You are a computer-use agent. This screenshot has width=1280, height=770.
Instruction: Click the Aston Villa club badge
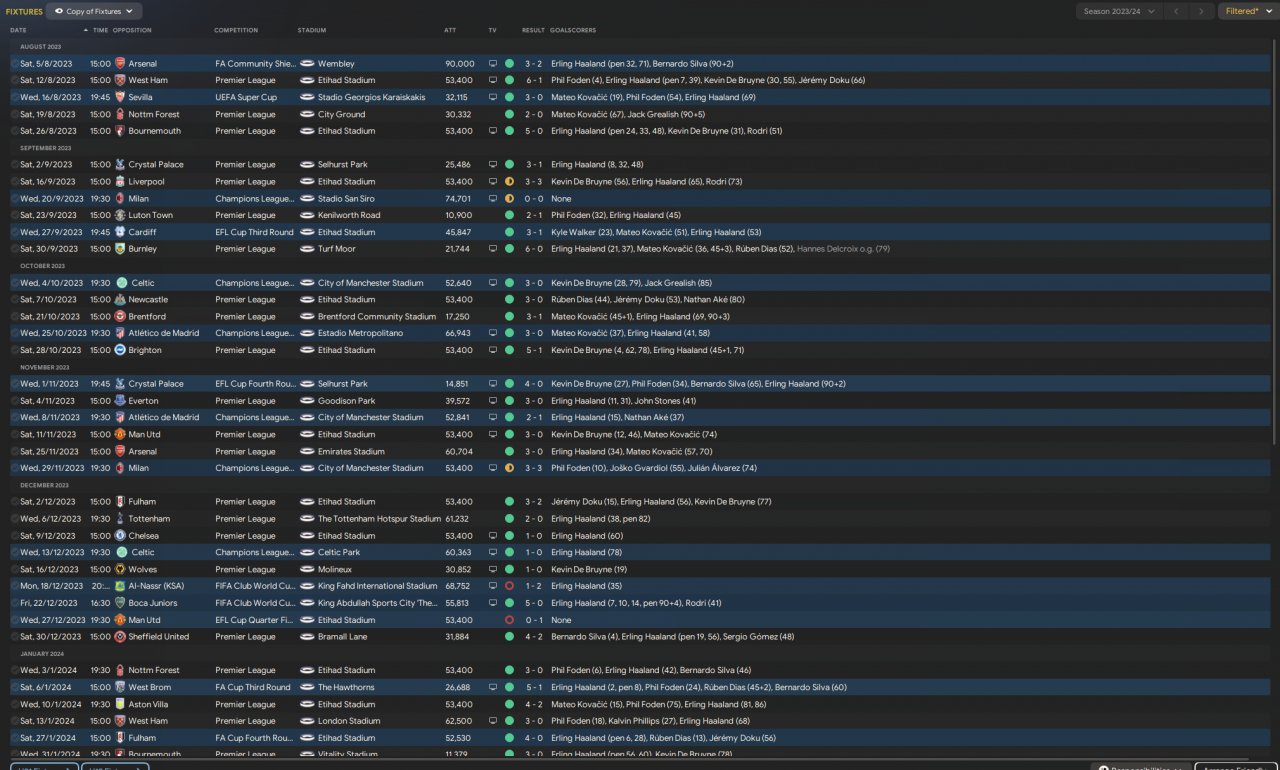(x=120, y=705)
